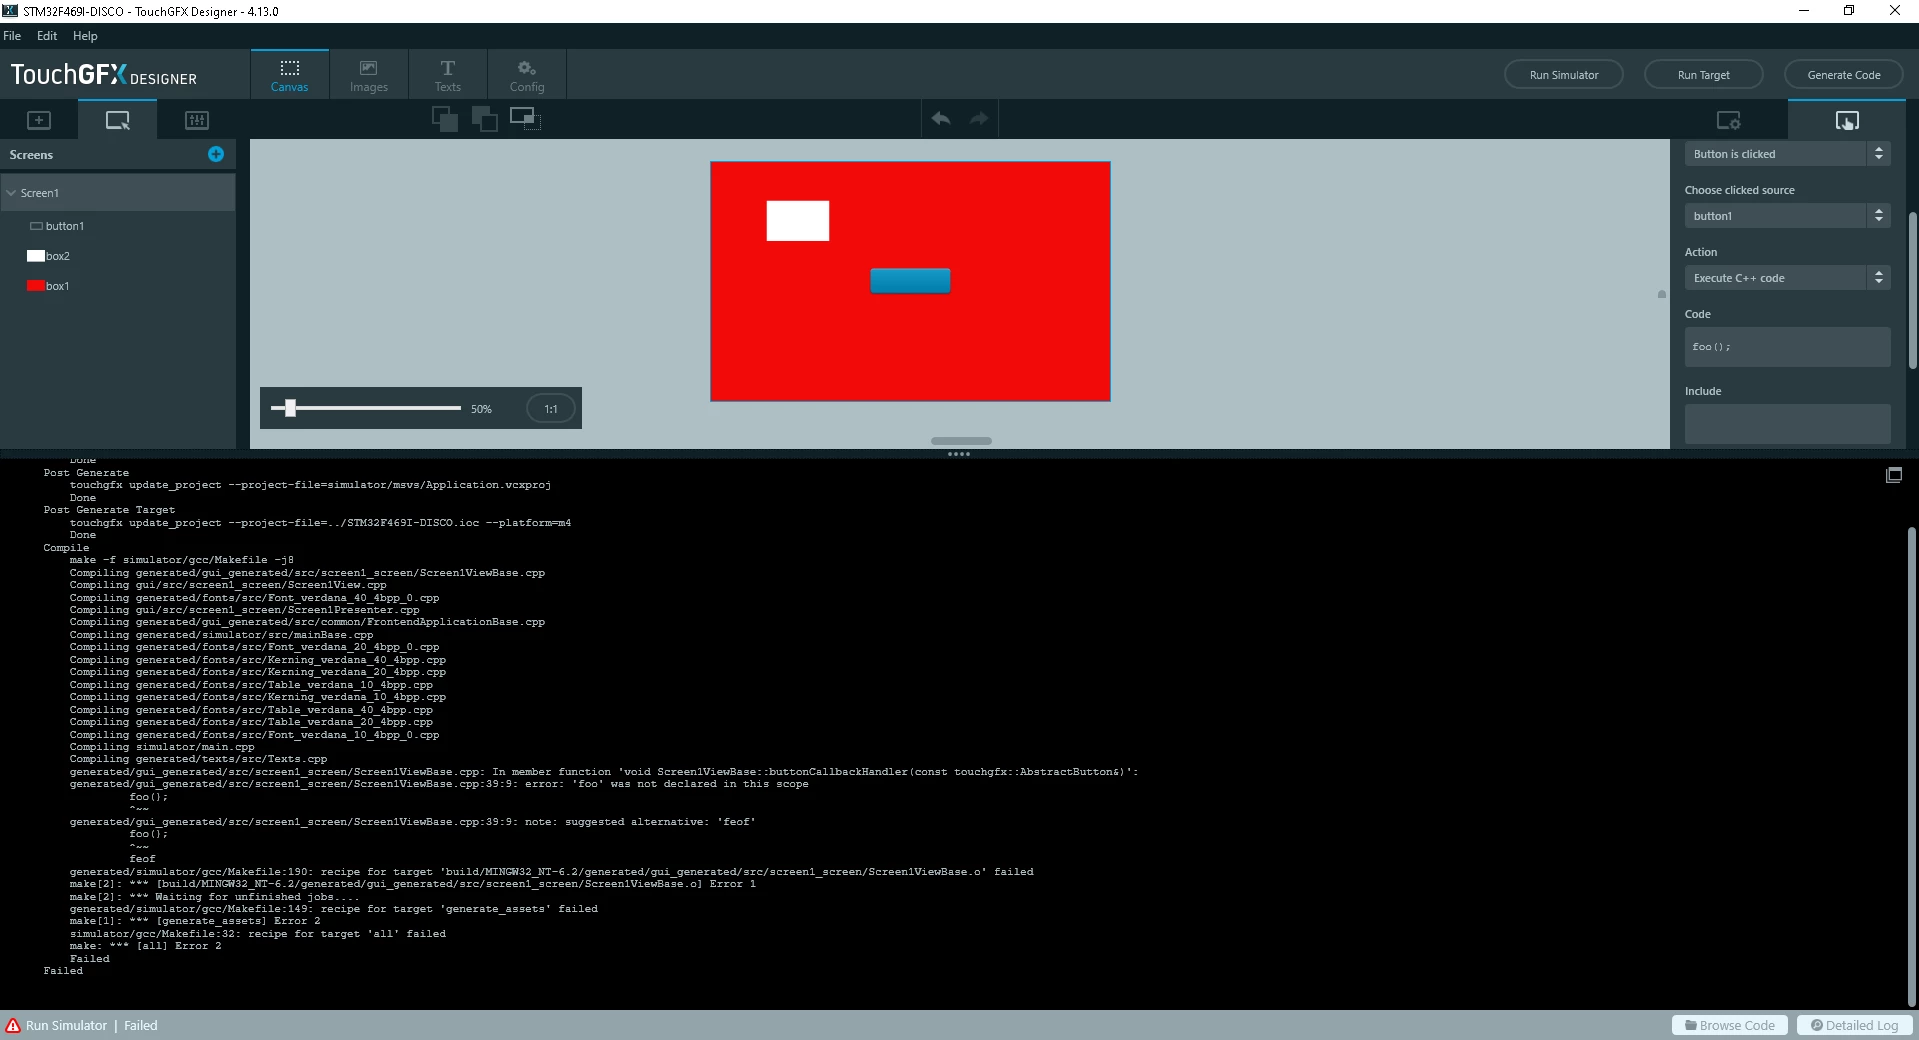Open the clicked source dropdown showing button1

1787,216
